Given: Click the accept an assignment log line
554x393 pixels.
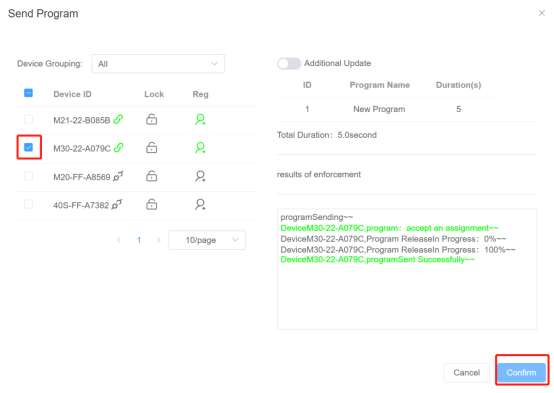Looking at the screenshot, I should pos(389,228).
